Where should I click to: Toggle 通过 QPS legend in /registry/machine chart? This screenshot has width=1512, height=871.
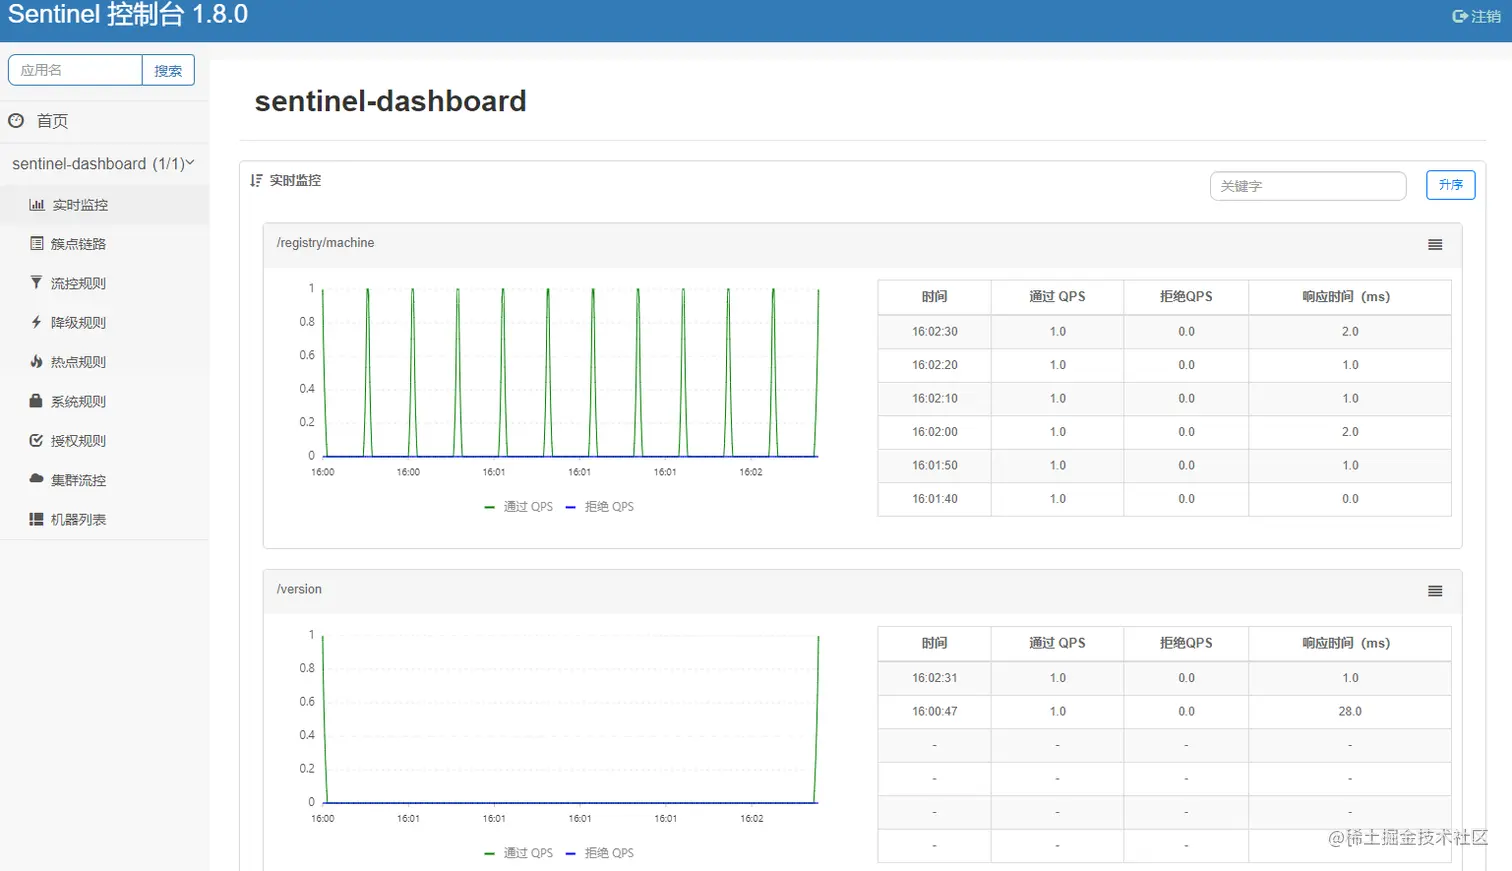pos(518,507)
